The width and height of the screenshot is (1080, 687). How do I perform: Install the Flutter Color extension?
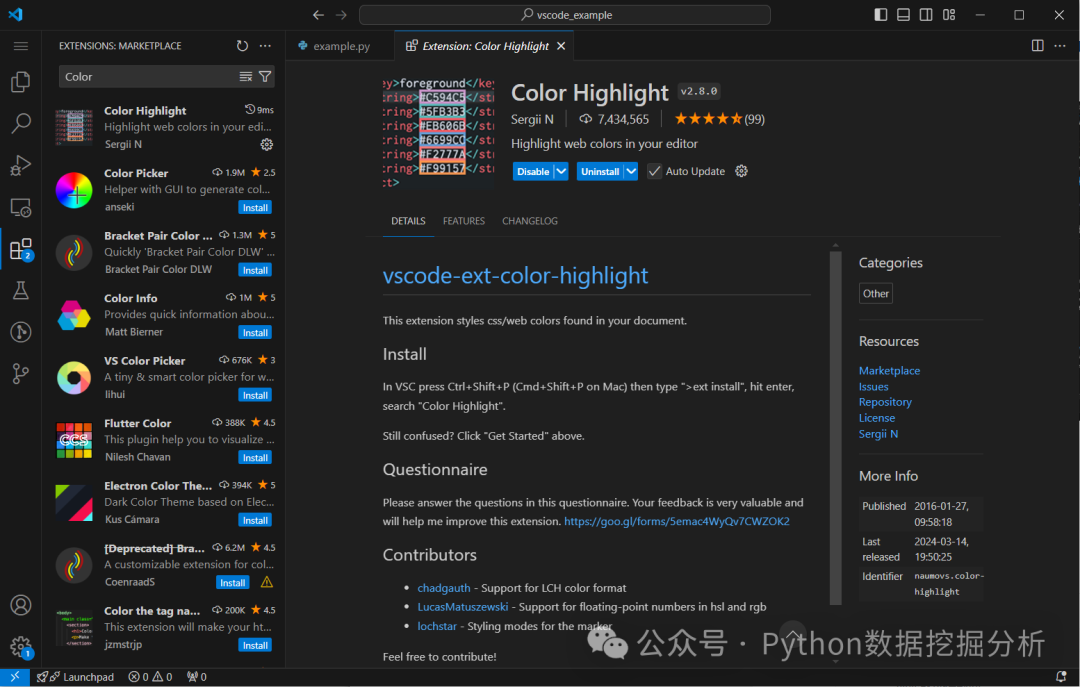[x=255, y=458]
